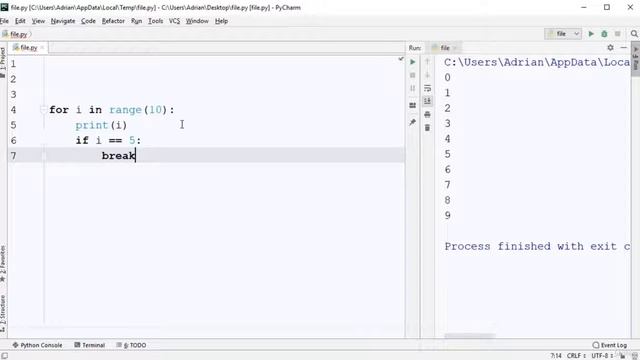Click the PyCharm app icon in title bar
Viewport: 640px width, 360px height.
click(x=4, y=7)
